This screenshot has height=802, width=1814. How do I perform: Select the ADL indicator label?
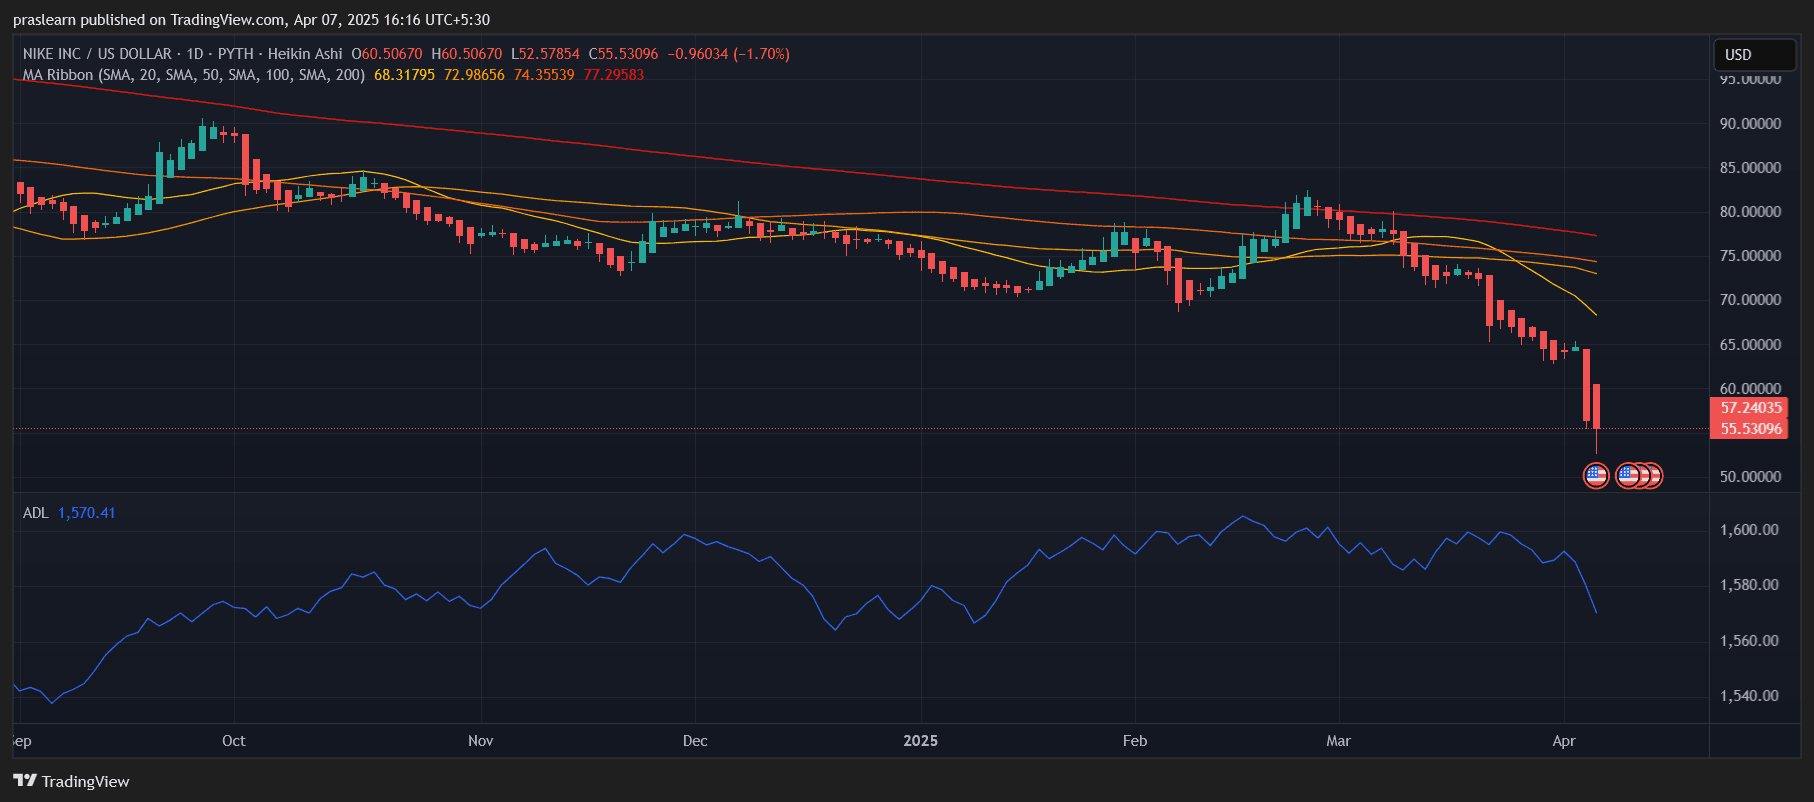[35, 513]
